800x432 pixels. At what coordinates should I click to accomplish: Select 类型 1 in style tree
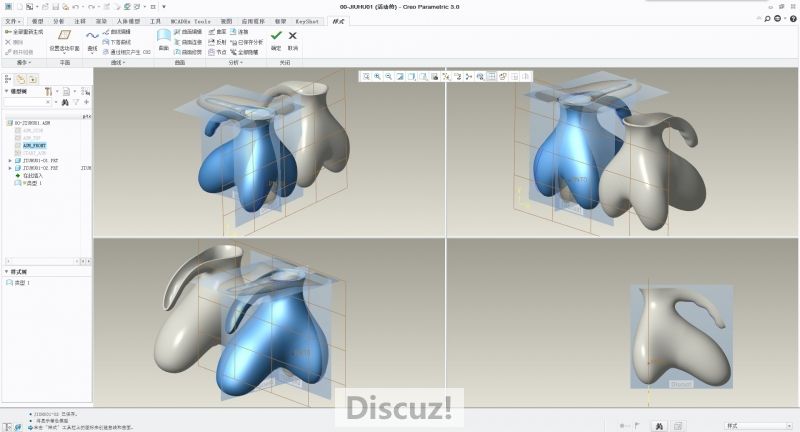point(18,283)
